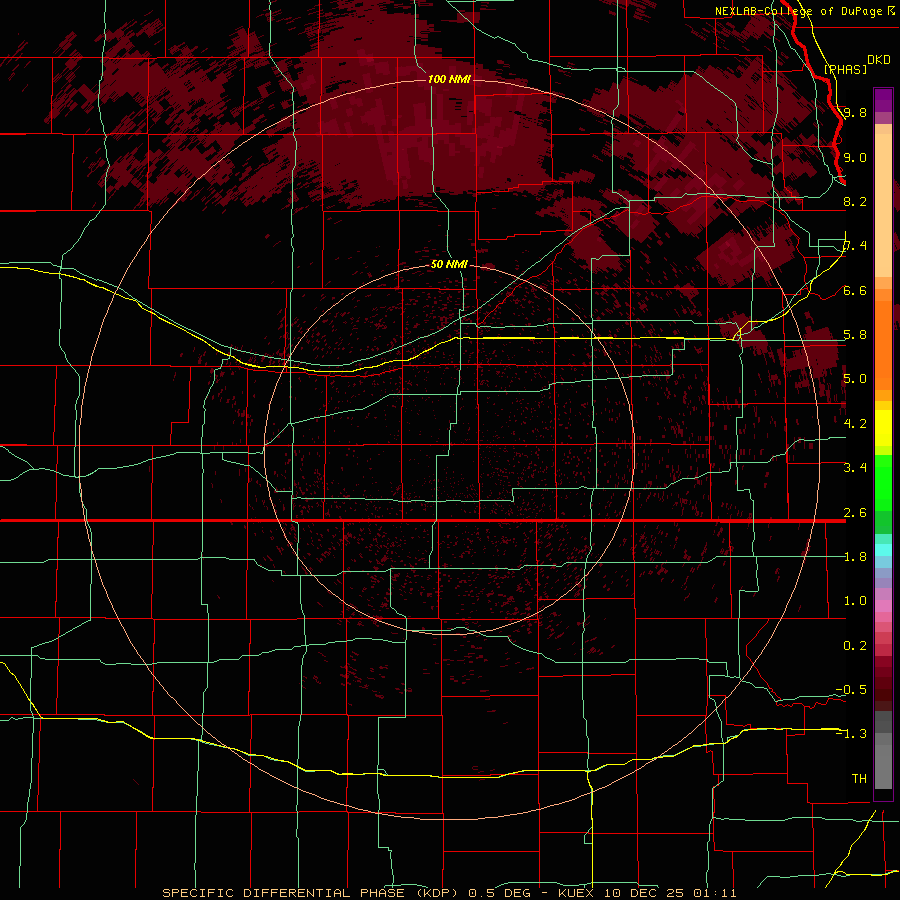Click the NEXLAB logo icon after DuPage
This screenshot has width=900, height=900.
(891, 11)
